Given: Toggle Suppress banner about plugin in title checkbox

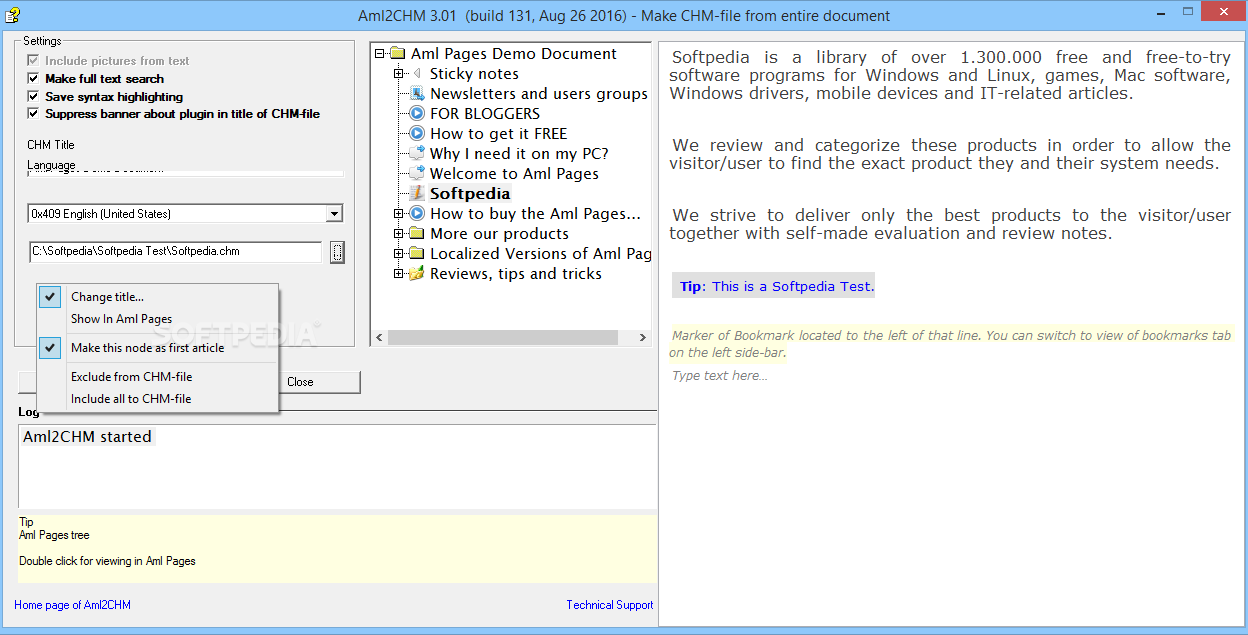Looking at the screenshot, I should 33,114.
